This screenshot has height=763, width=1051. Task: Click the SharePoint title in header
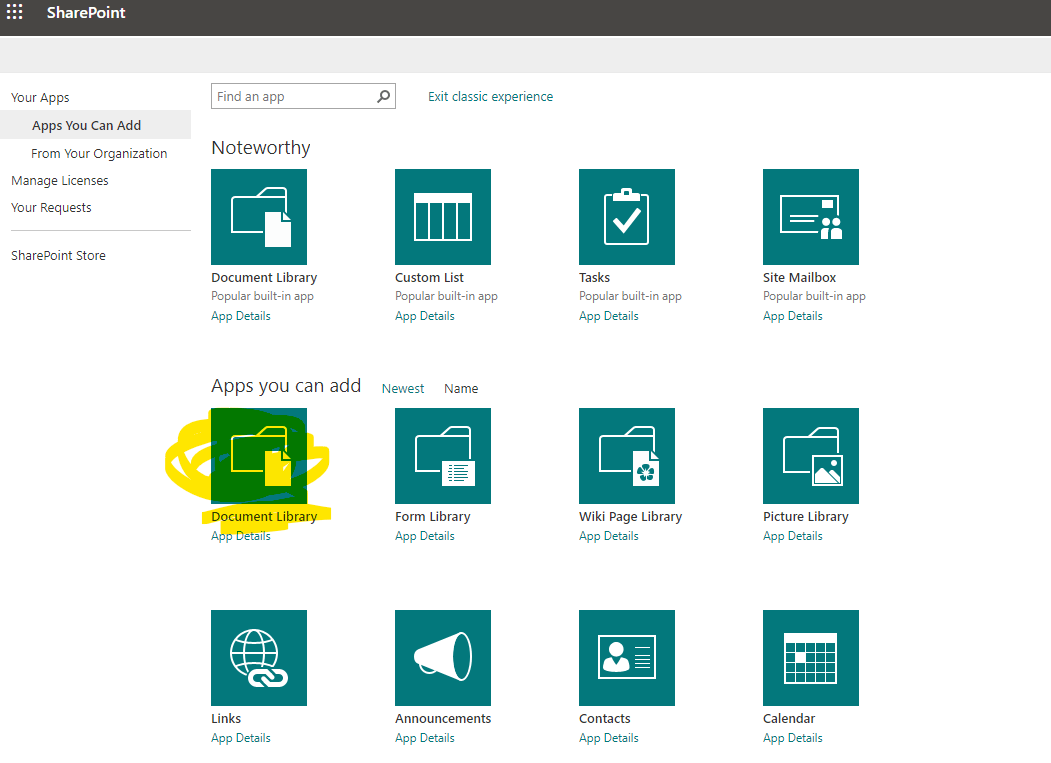tap(86, 13)
